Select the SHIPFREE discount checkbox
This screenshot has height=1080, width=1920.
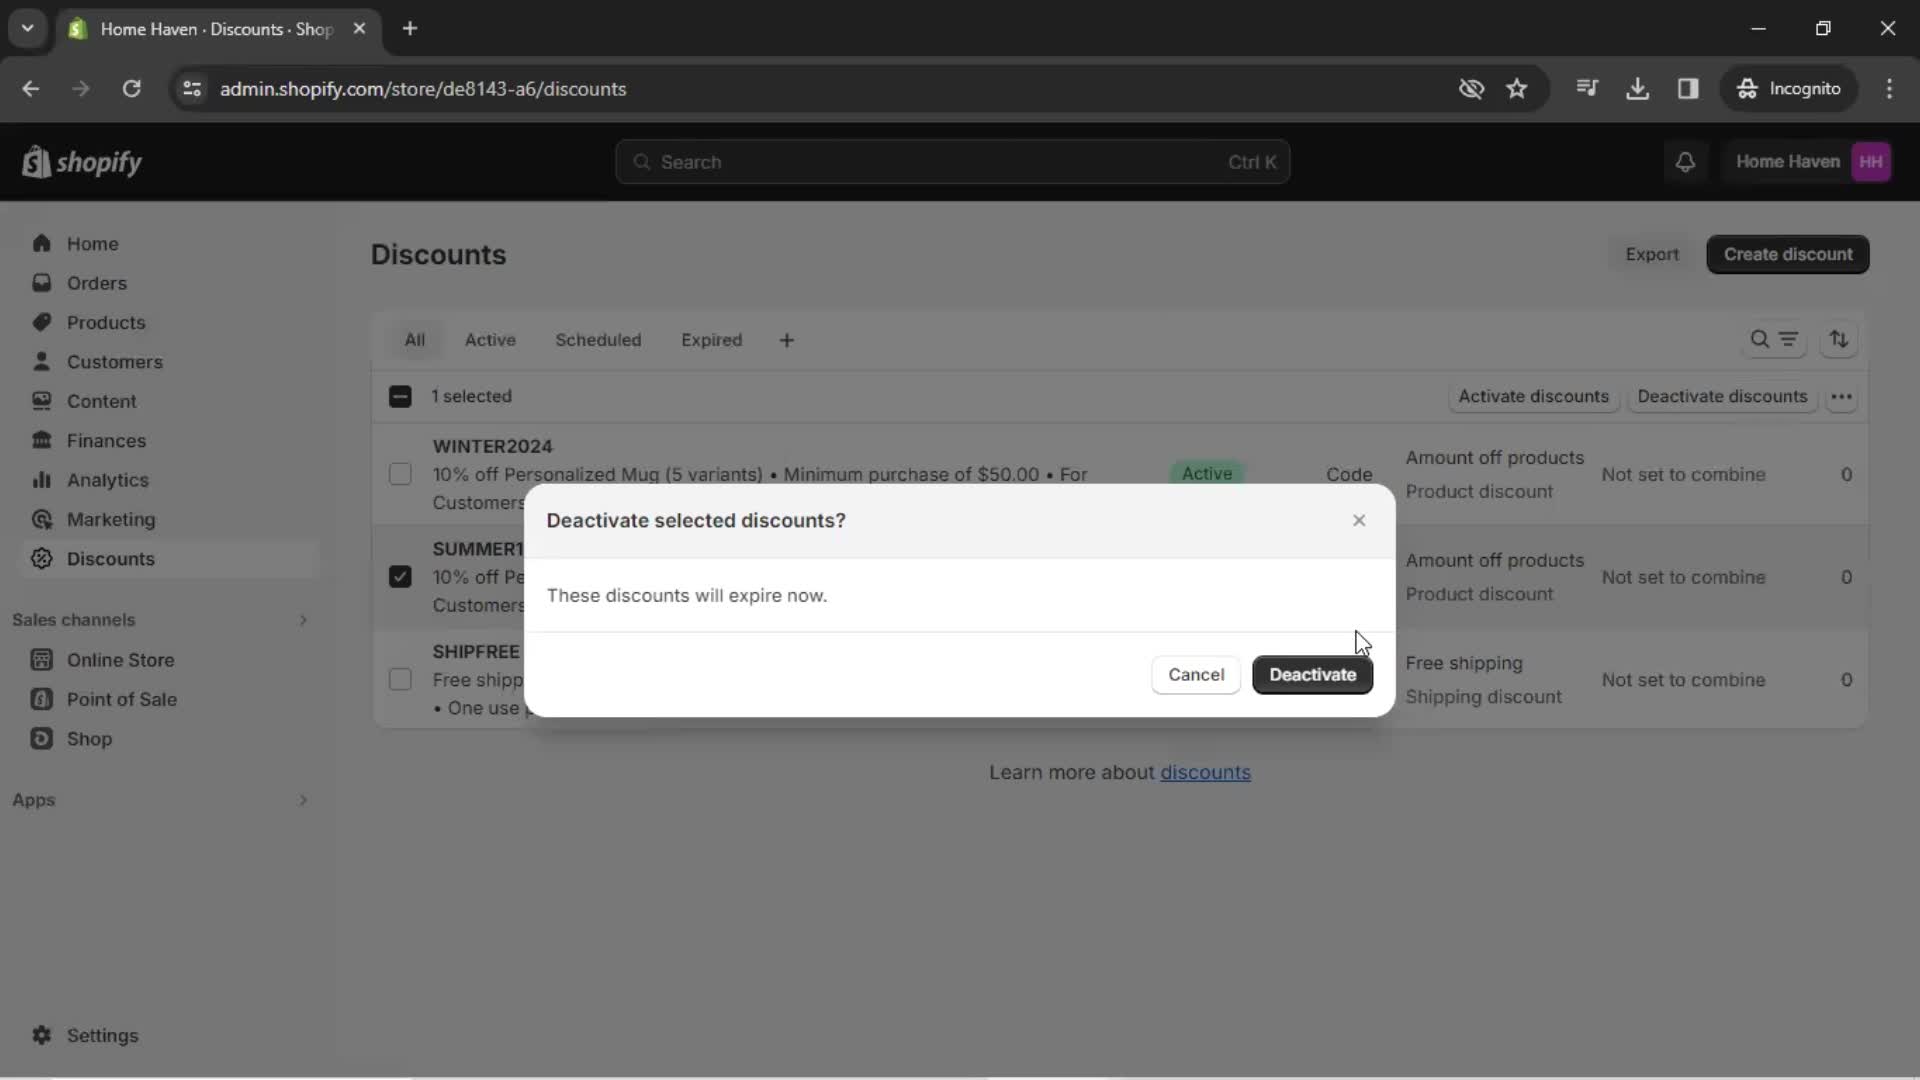[x=400, y=678]
